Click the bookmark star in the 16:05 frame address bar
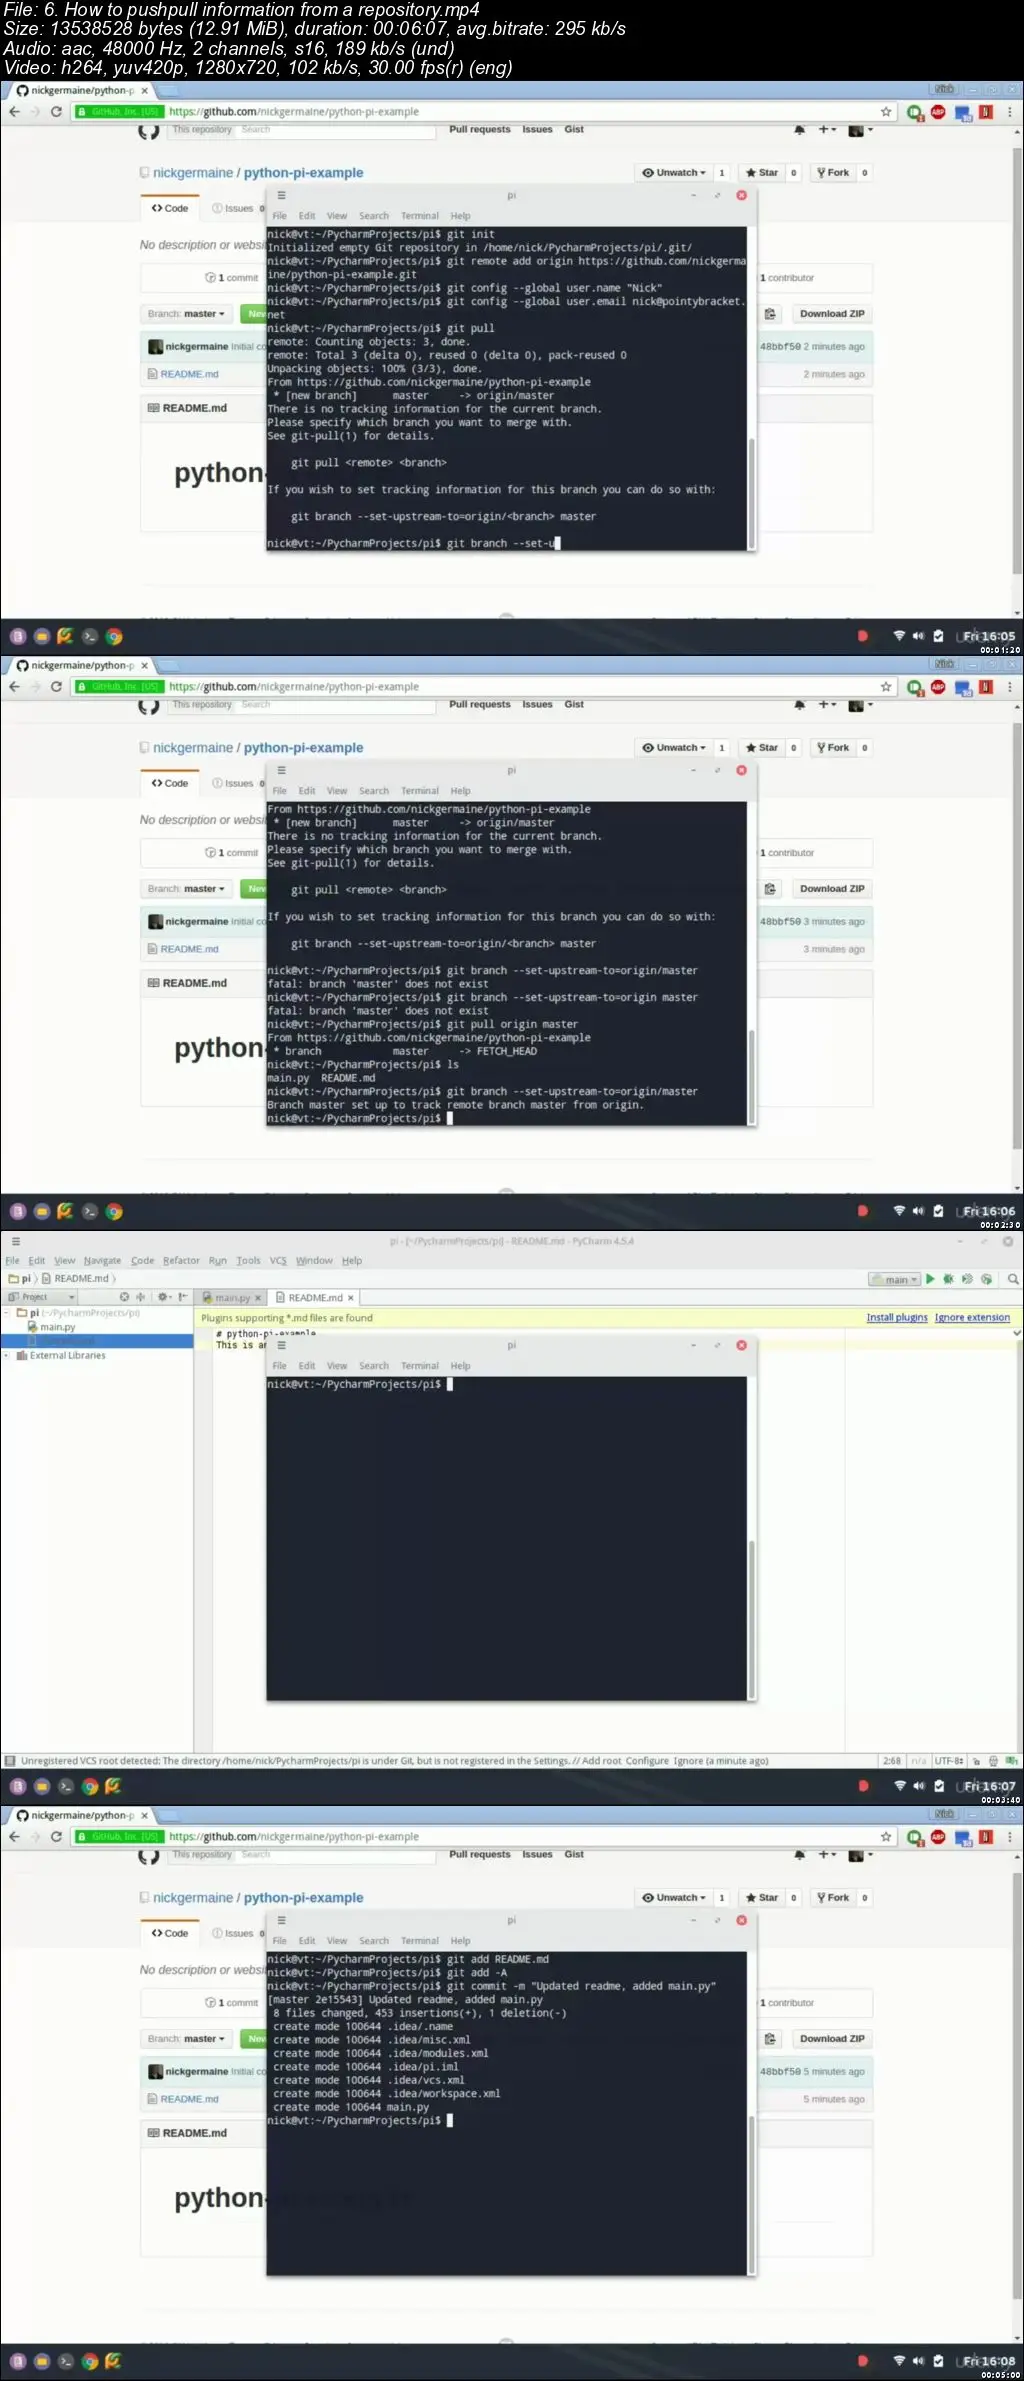Image resolution: width=1024 pixels, height=2381 pixels. (886, 112)
